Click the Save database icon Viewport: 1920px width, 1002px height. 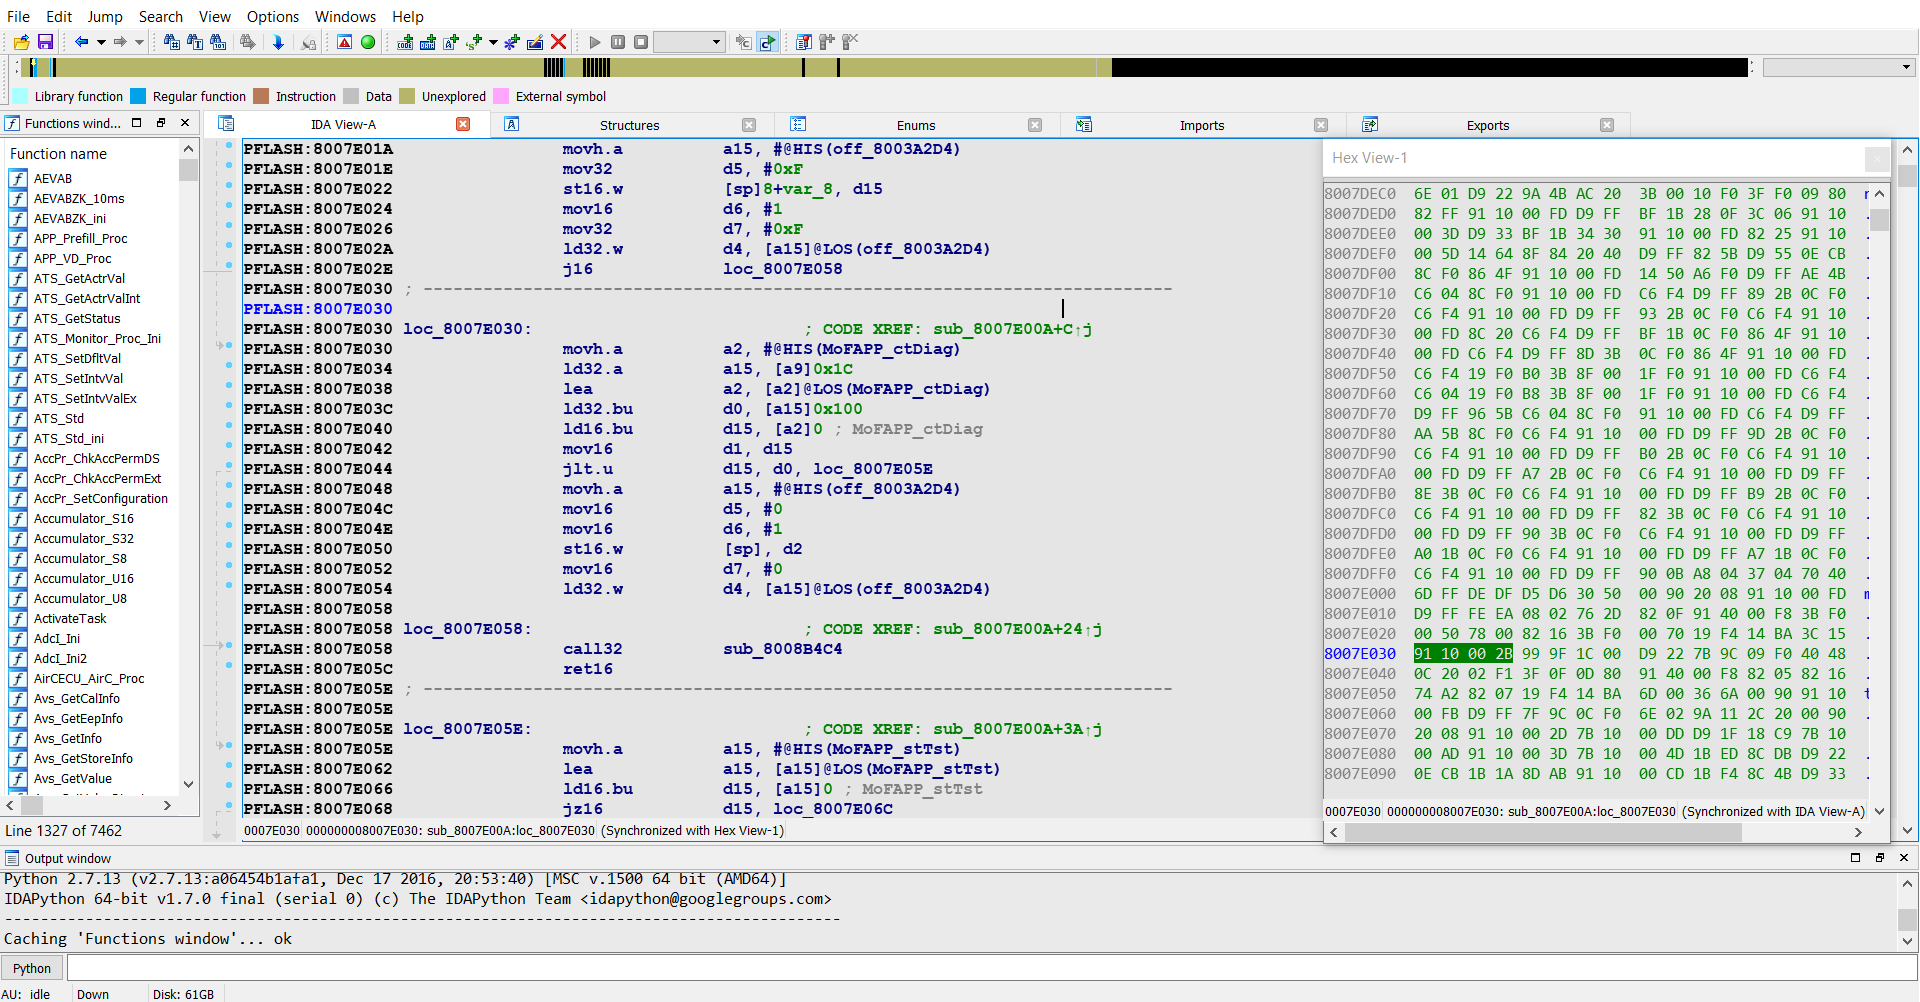point(45,42)
